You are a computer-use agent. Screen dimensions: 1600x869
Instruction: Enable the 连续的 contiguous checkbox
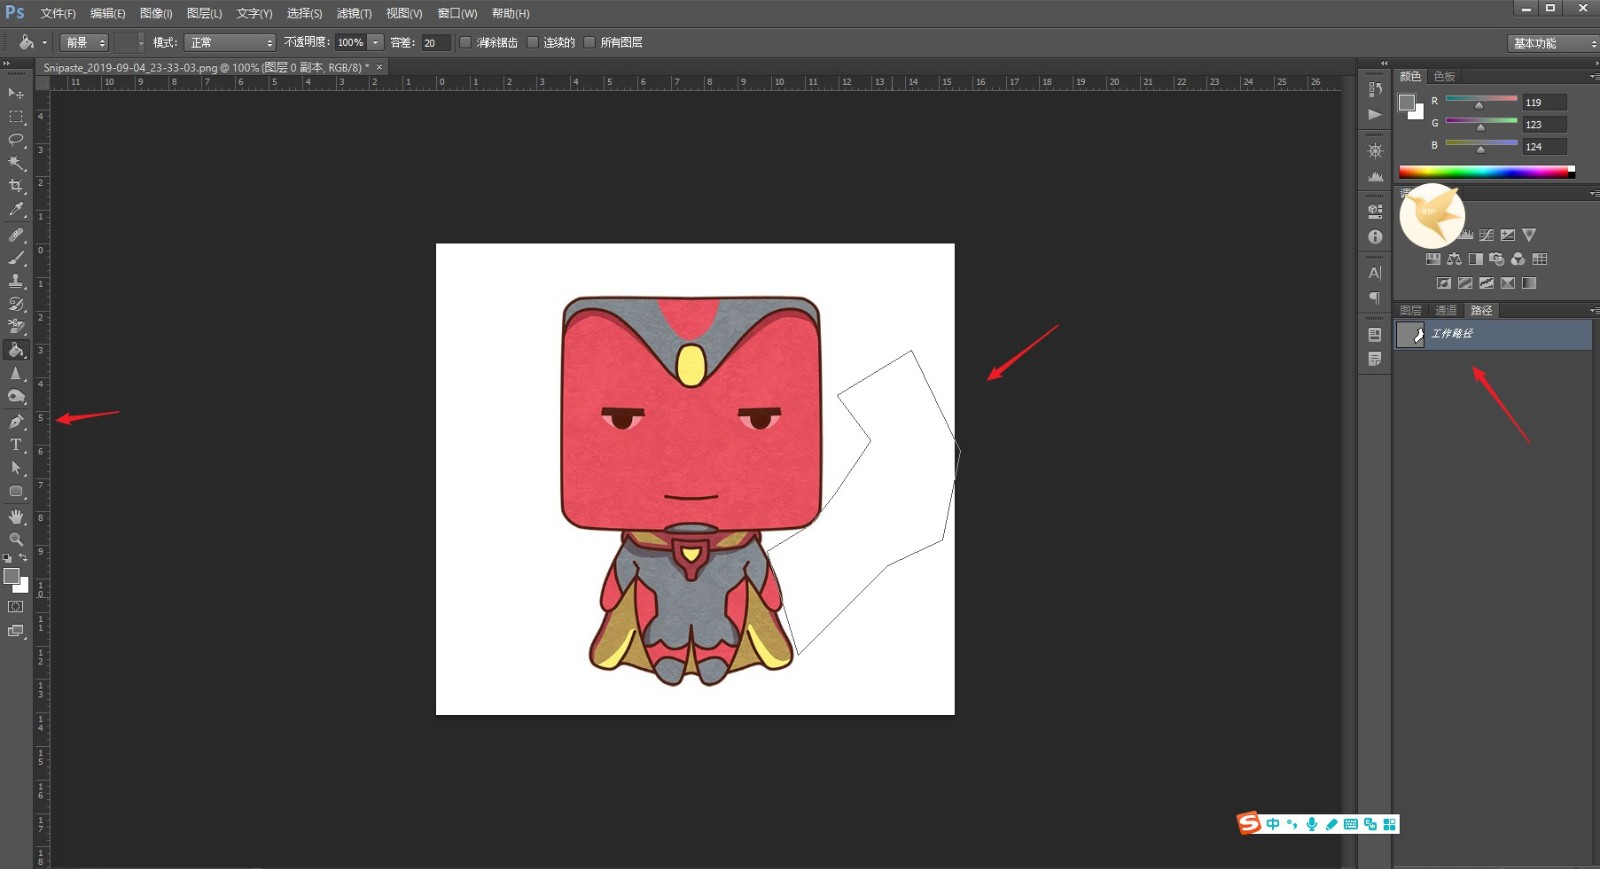click(x=533, y=42)
